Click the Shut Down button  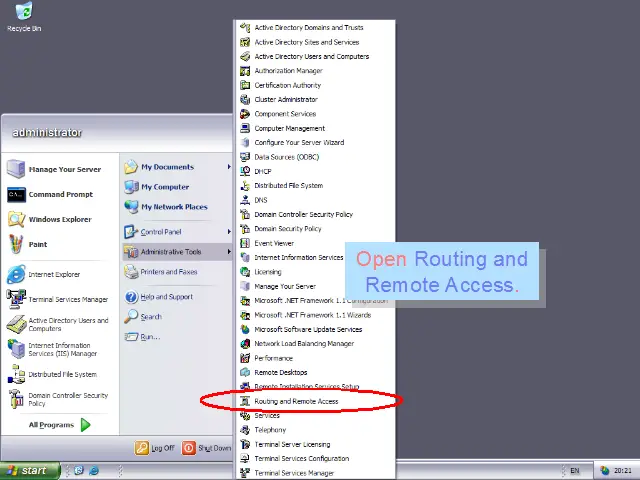click(207, 448)
